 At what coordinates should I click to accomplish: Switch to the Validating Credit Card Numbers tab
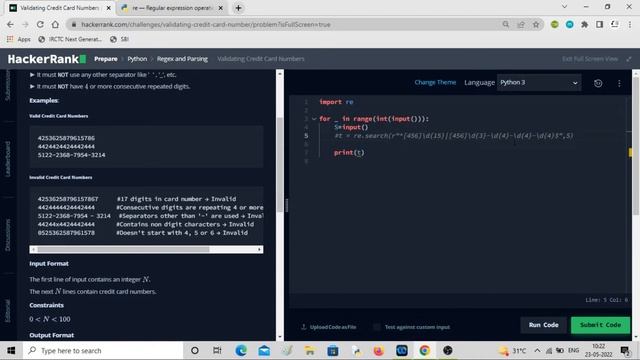click(x=60, y=8)
